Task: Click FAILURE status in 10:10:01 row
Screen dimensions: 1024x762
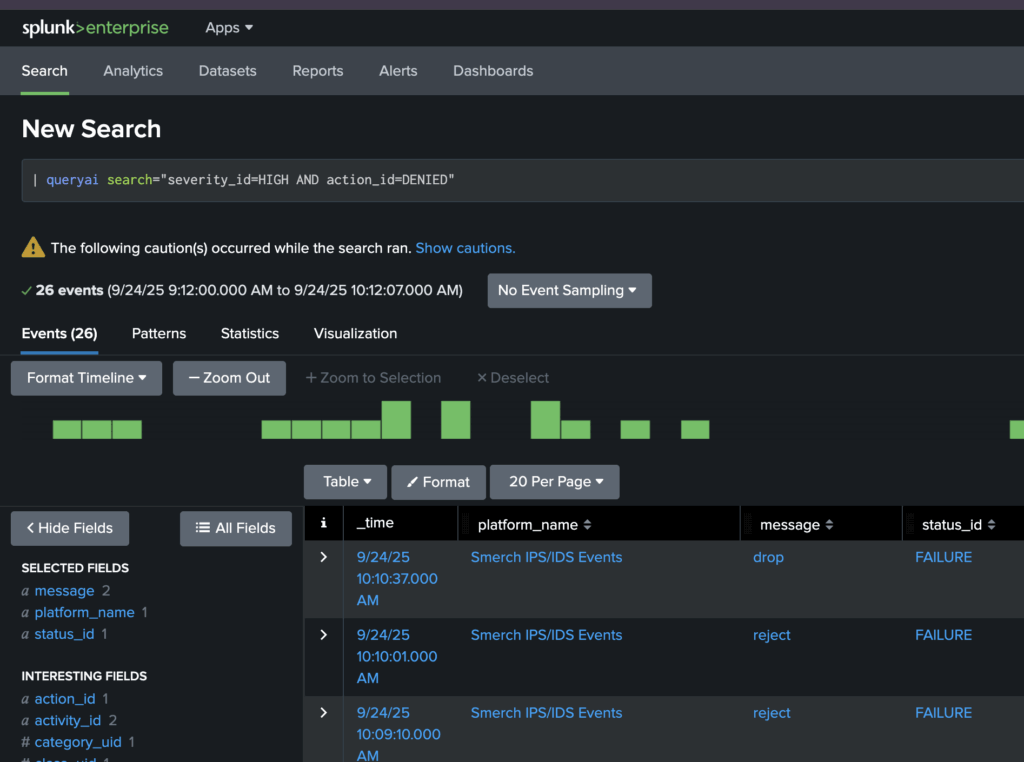Action: point(943,635)
